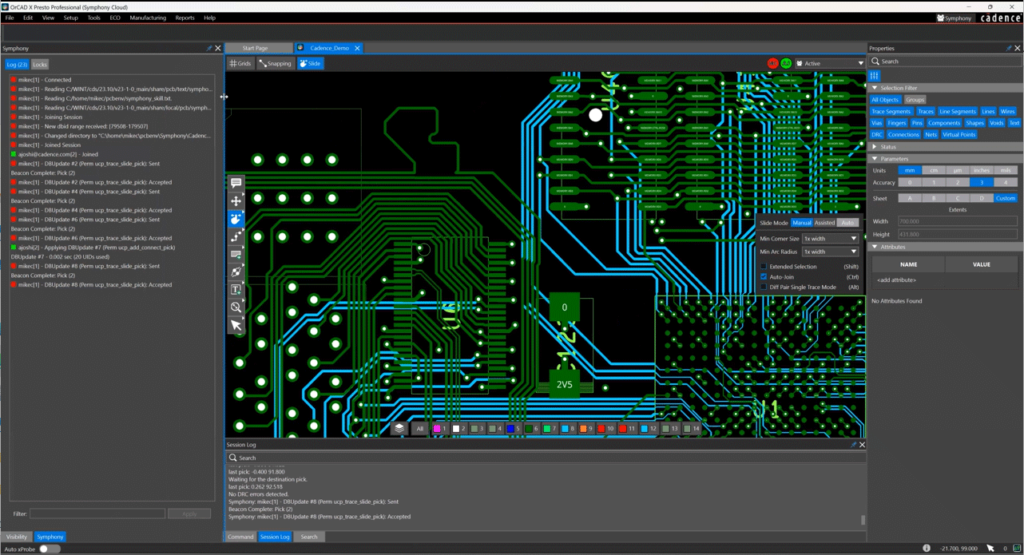Select the All Objects filter button

(x=885, y=100)
